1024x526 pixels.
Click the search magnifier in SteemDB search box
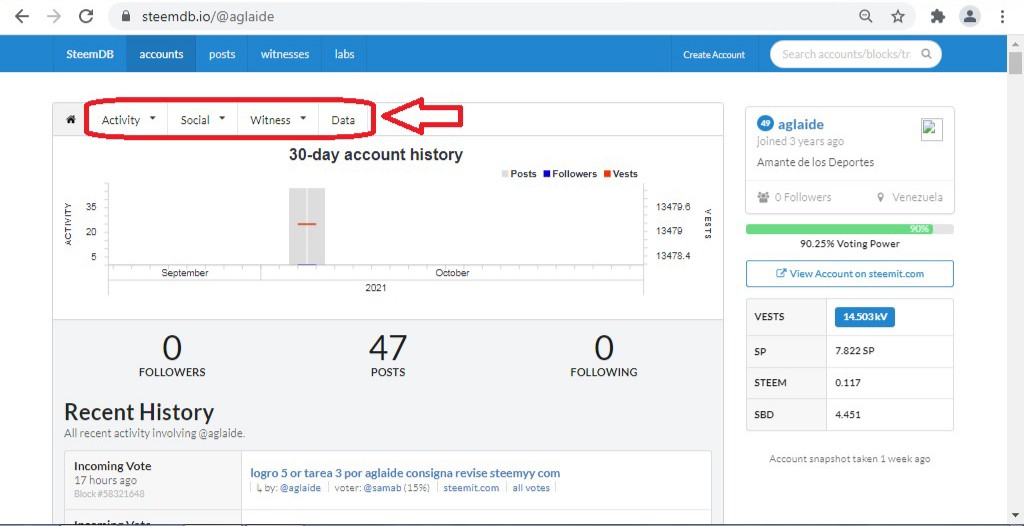925,54
